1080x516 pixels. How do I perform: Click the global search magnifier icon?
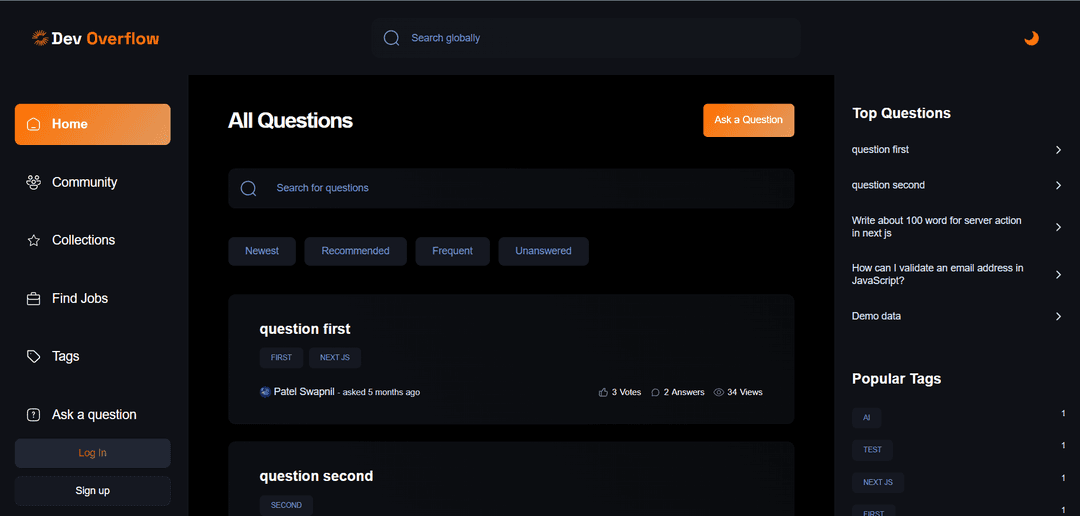(x=392, y=38)
